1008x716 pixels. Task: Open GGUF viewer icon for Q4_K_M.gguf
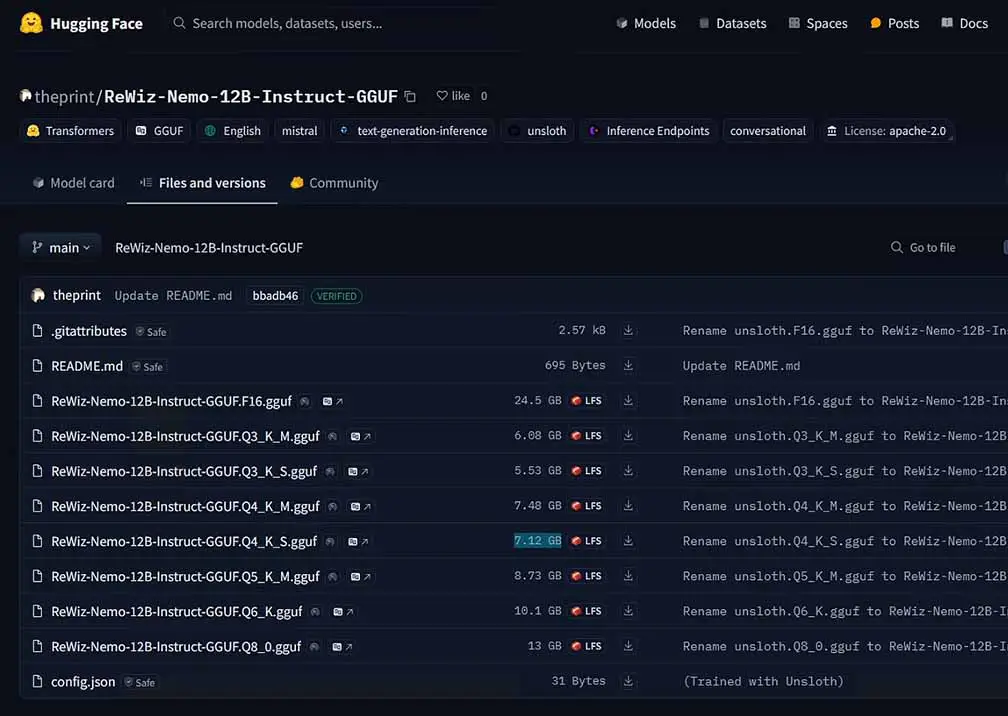[x=360, y=506]
